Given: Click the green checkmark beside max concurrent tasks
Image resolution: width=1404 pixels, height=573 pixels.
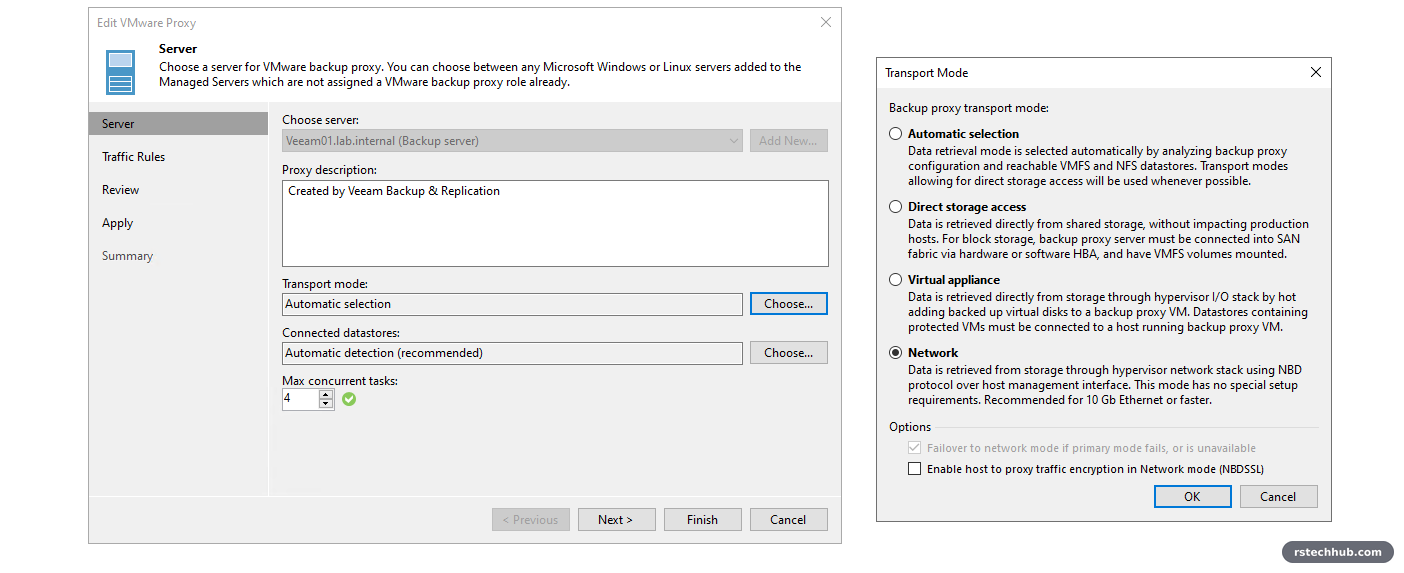Looking at the screenshot, I should coord(349,399).
